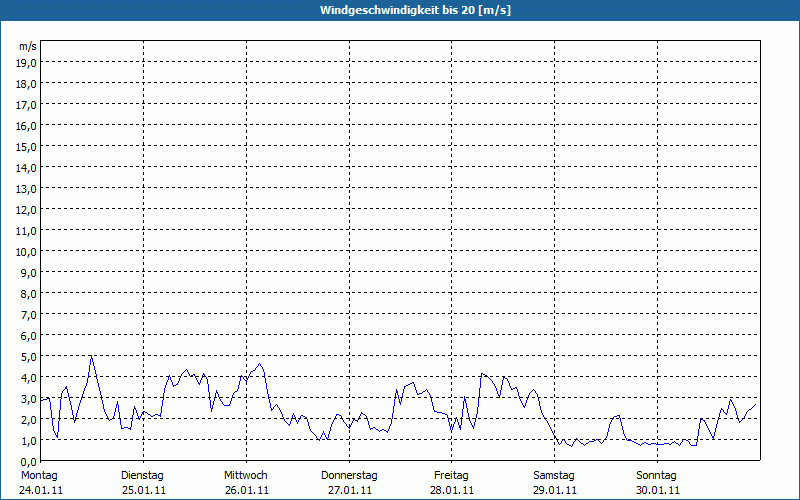Click the 18,0 y-axis label
This screenshot has height=500, width=800.
point(26,84)
